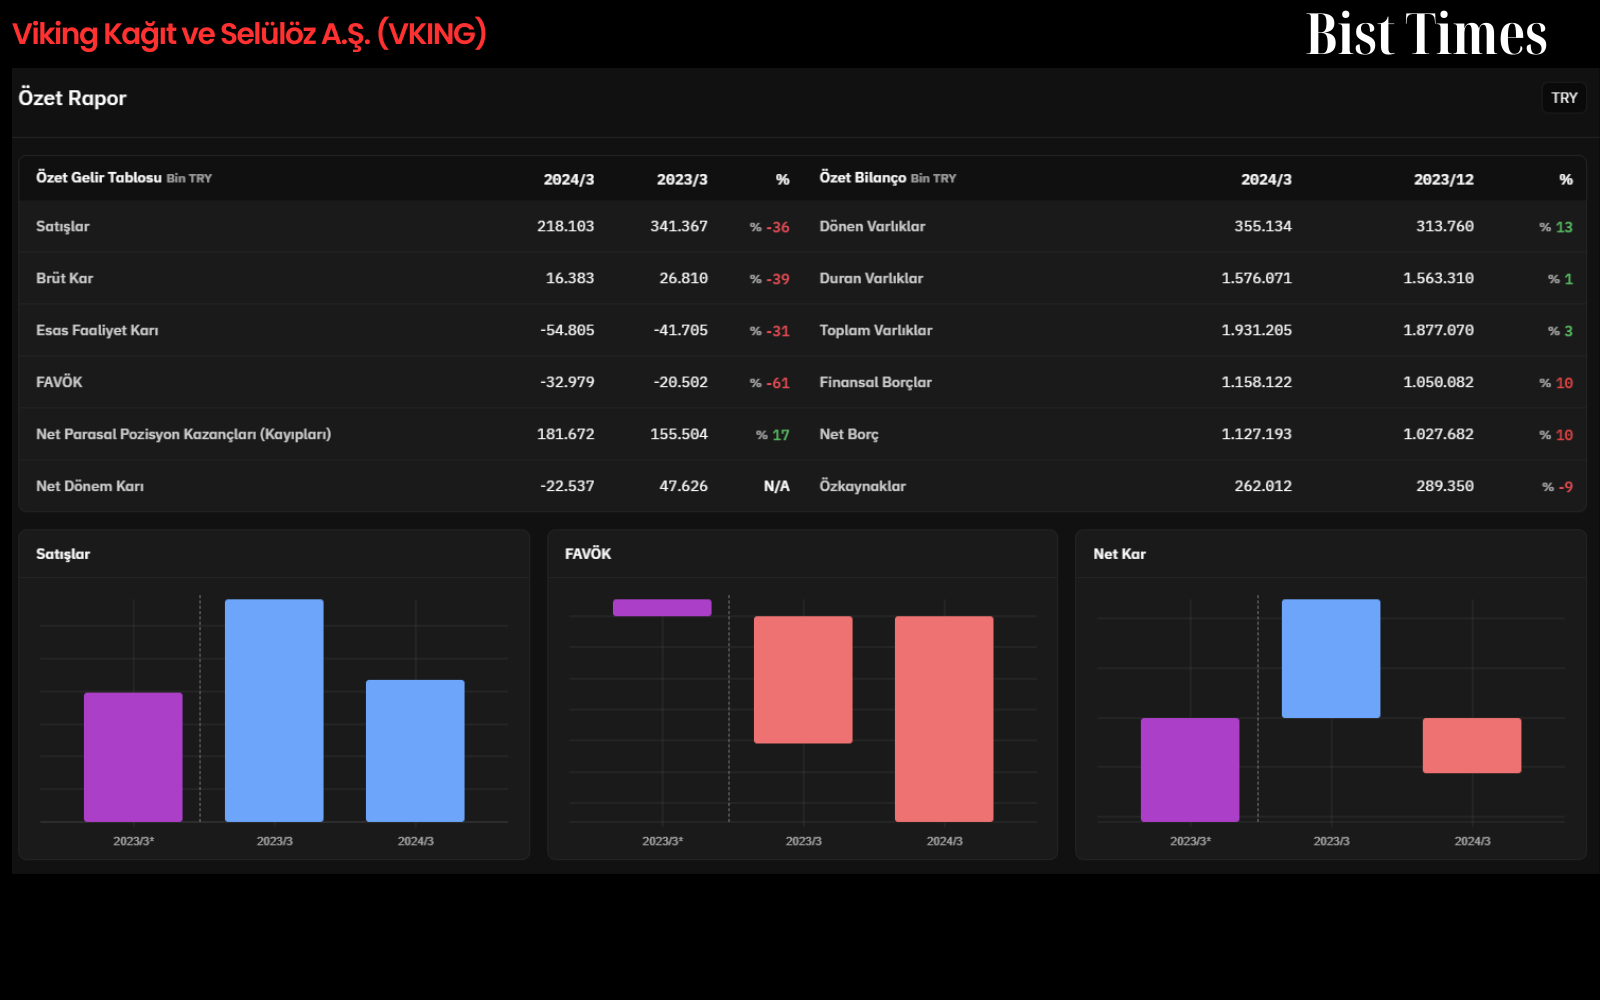Click the Esas Faaliyet Karı label
Image resolution: width=1600 pixels, height=1000 pixels.
click(x=97, y=330)
